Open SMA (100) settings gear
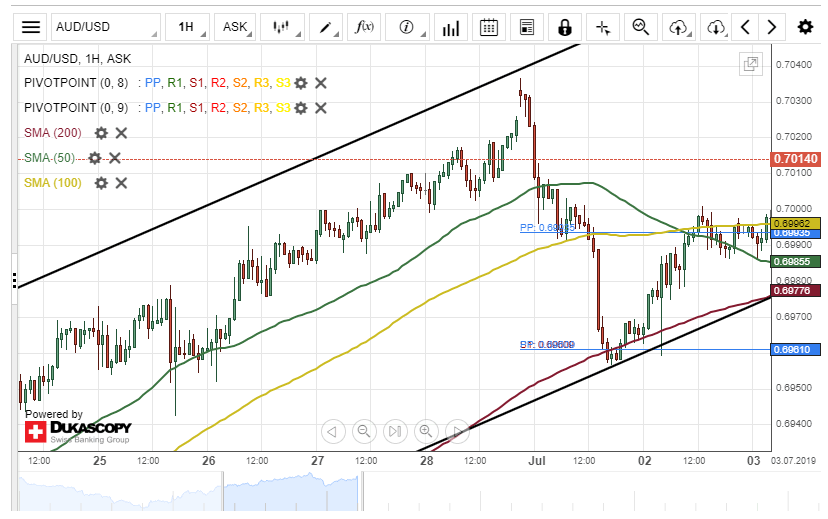The image size is (828, 519). (101, 183)
